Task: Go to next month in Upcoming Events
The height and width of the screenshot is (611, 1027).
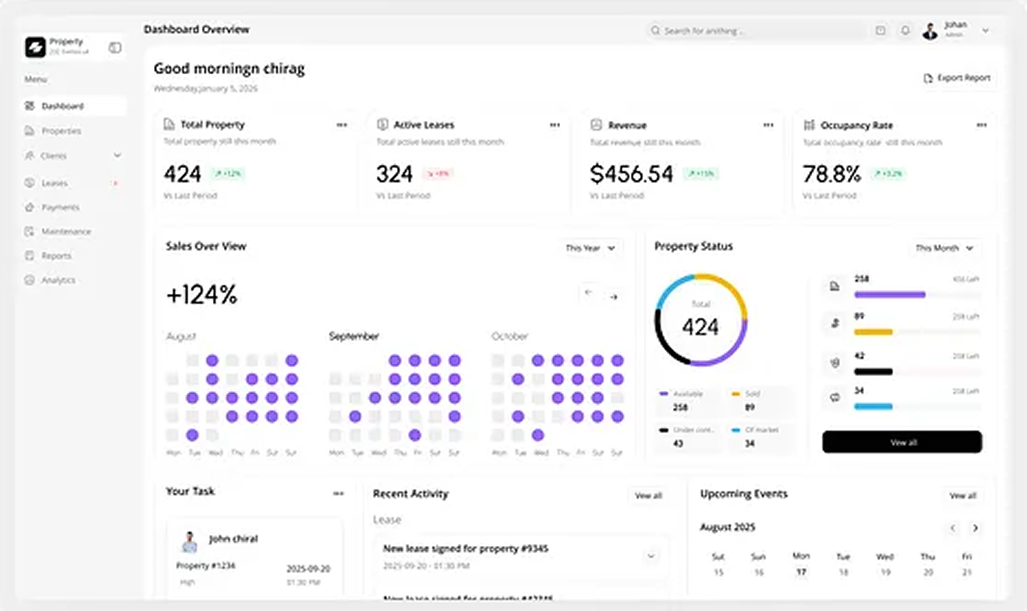Action: click(975, 528)
